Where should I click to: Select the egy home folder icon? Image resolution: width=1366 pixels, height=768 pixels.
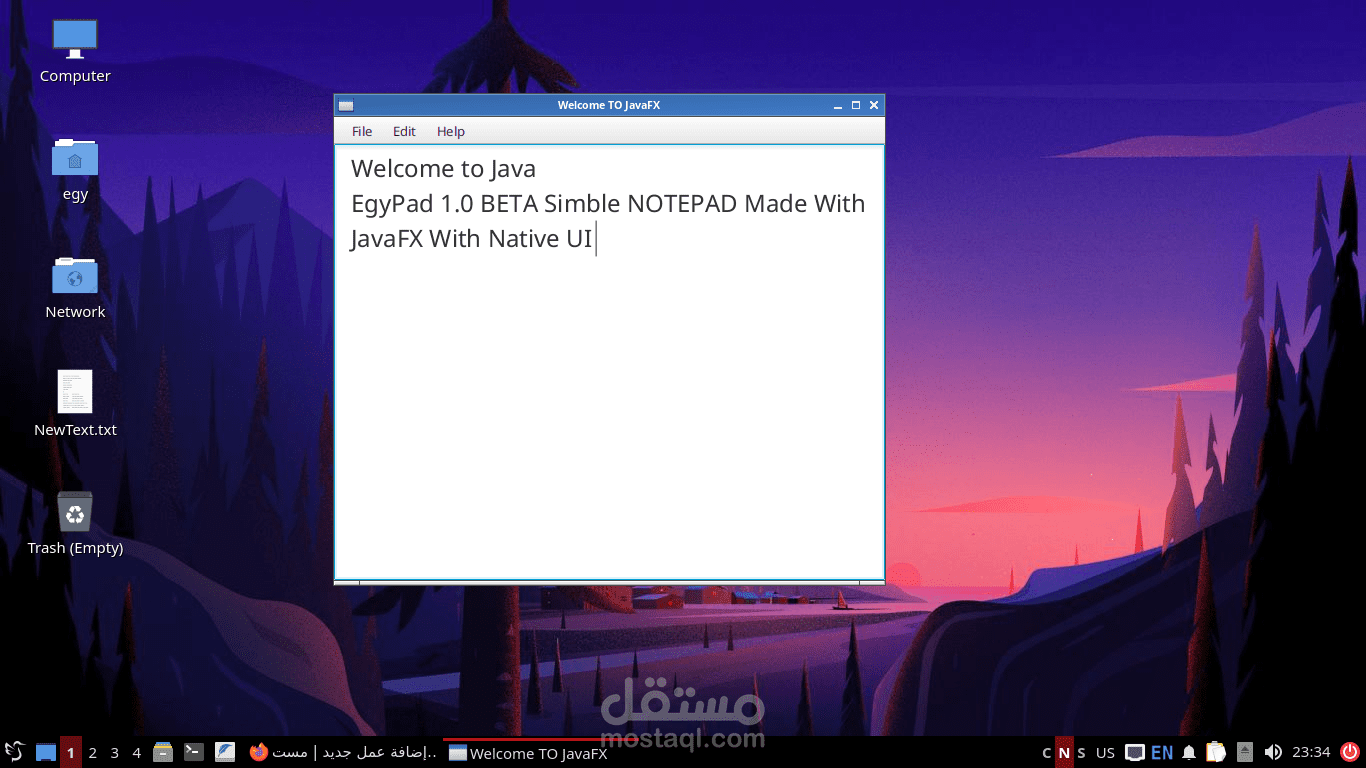(75, 169)
